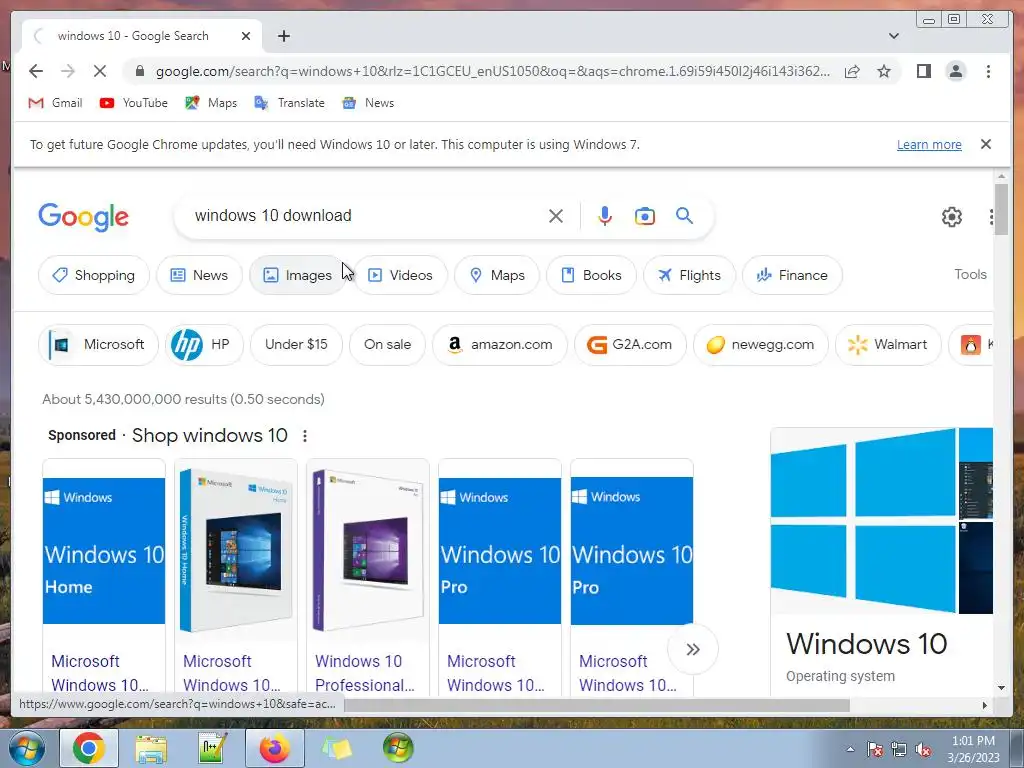Switch to Flights results
The width and height of the screenshot is (1024, 768).
click(x=689, y=275)
